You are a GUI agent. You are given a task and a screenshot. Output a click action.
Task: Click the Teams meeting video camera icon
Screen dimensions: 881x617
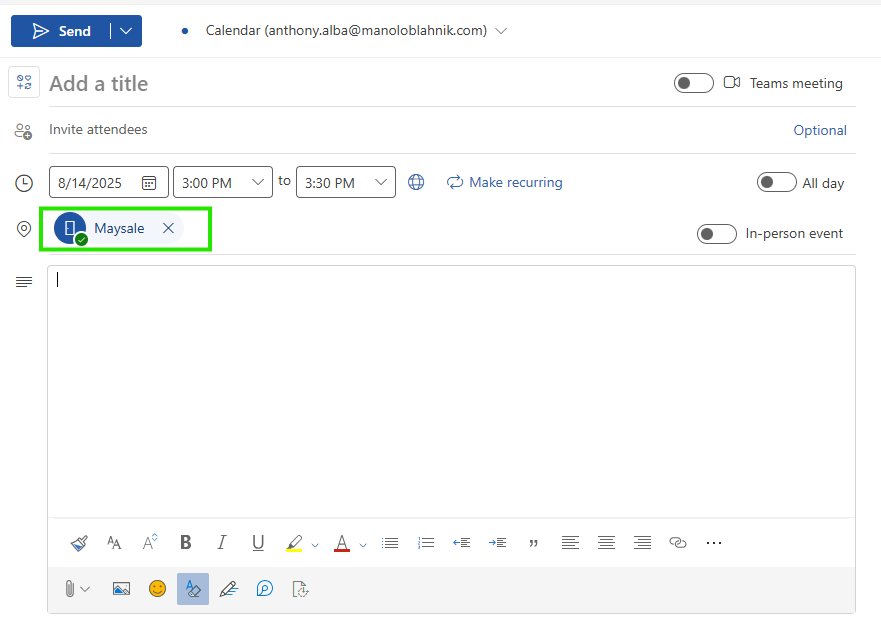pos(732,83)
